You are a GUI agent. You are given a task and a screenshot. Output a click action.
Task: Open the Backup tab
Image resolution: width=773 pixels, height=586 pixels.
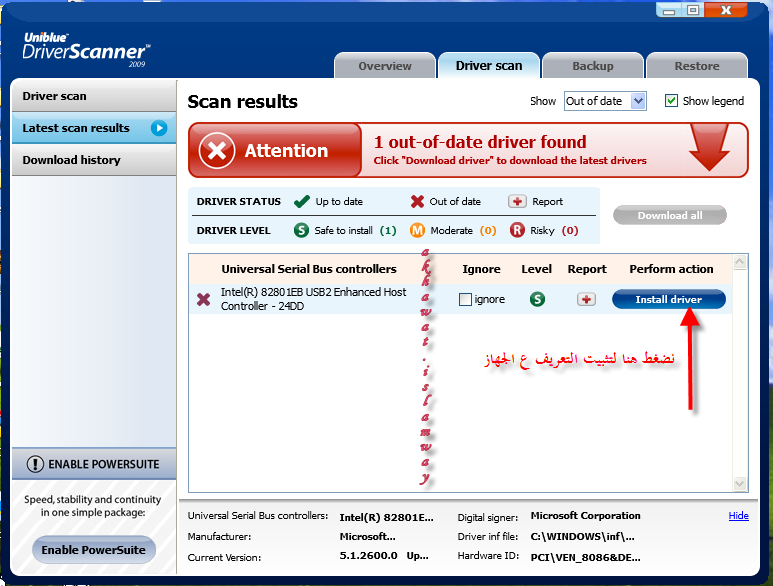(593, 66)
